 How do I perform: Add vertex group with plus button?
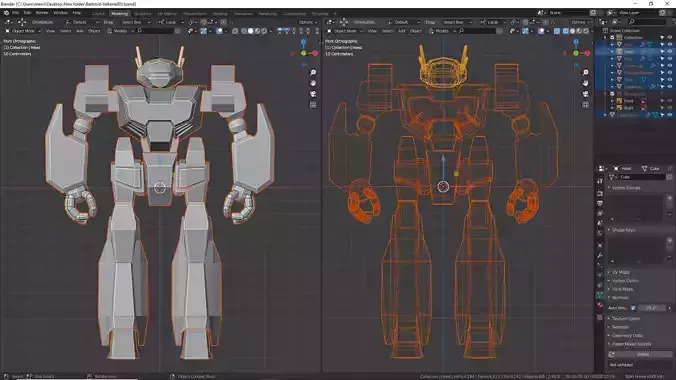(x=670, y=198)
